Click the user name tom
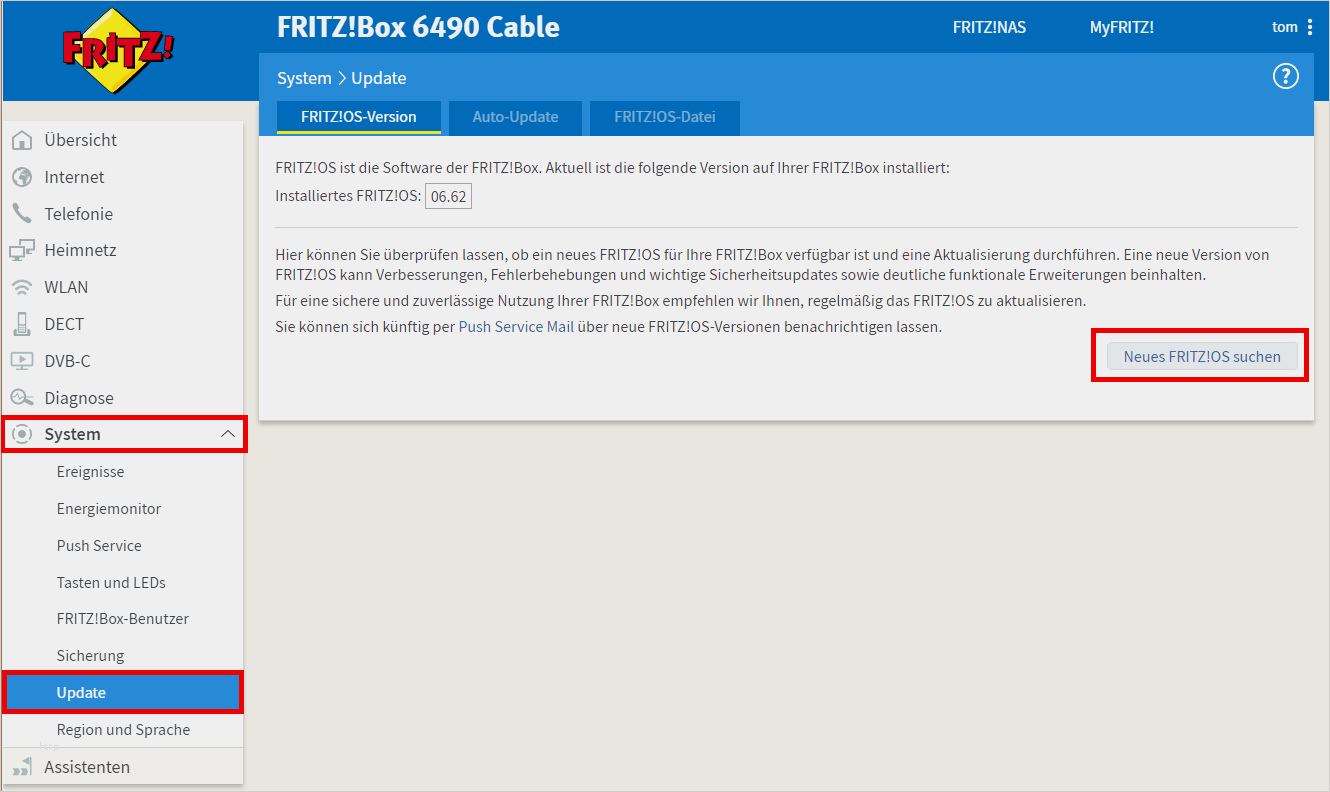This screenshot has height=792, width=1330. pyautogui.click(x=1284, y=28)
